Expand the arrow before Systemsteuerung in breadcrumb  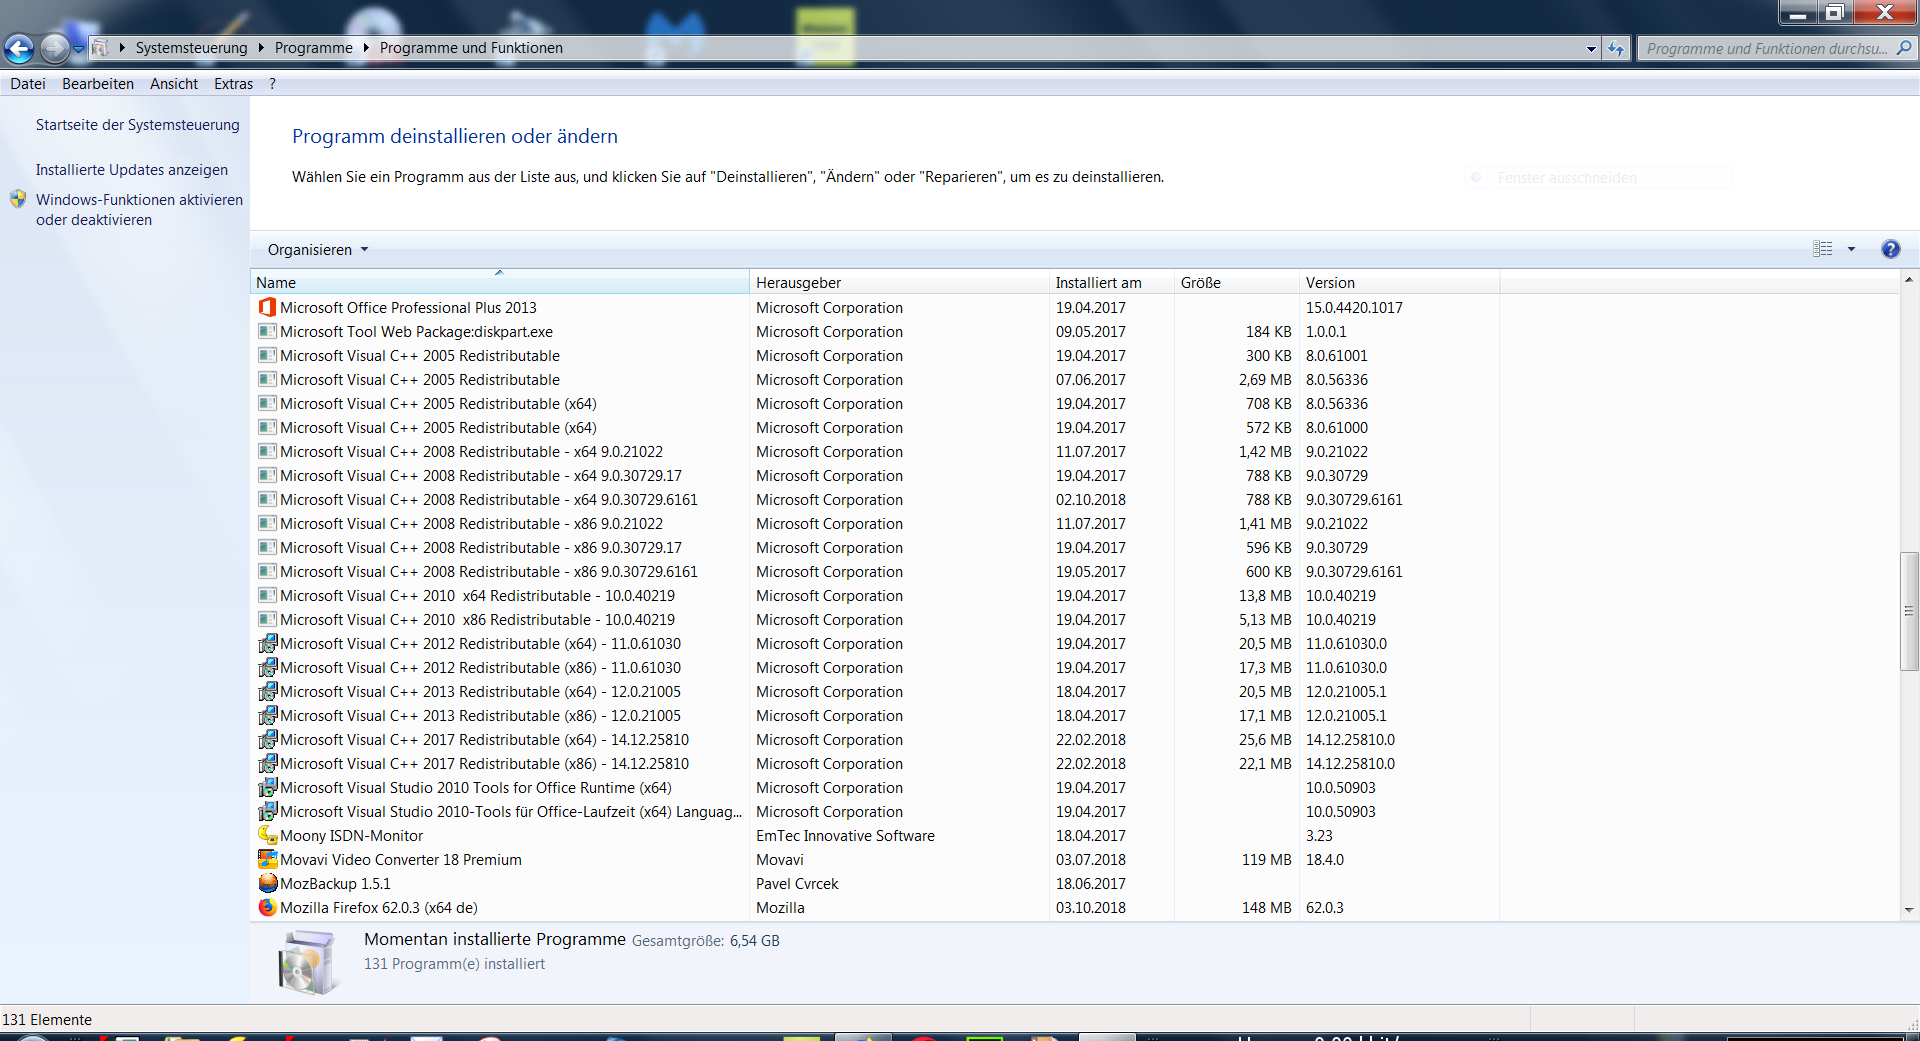[x=122, y=47]
